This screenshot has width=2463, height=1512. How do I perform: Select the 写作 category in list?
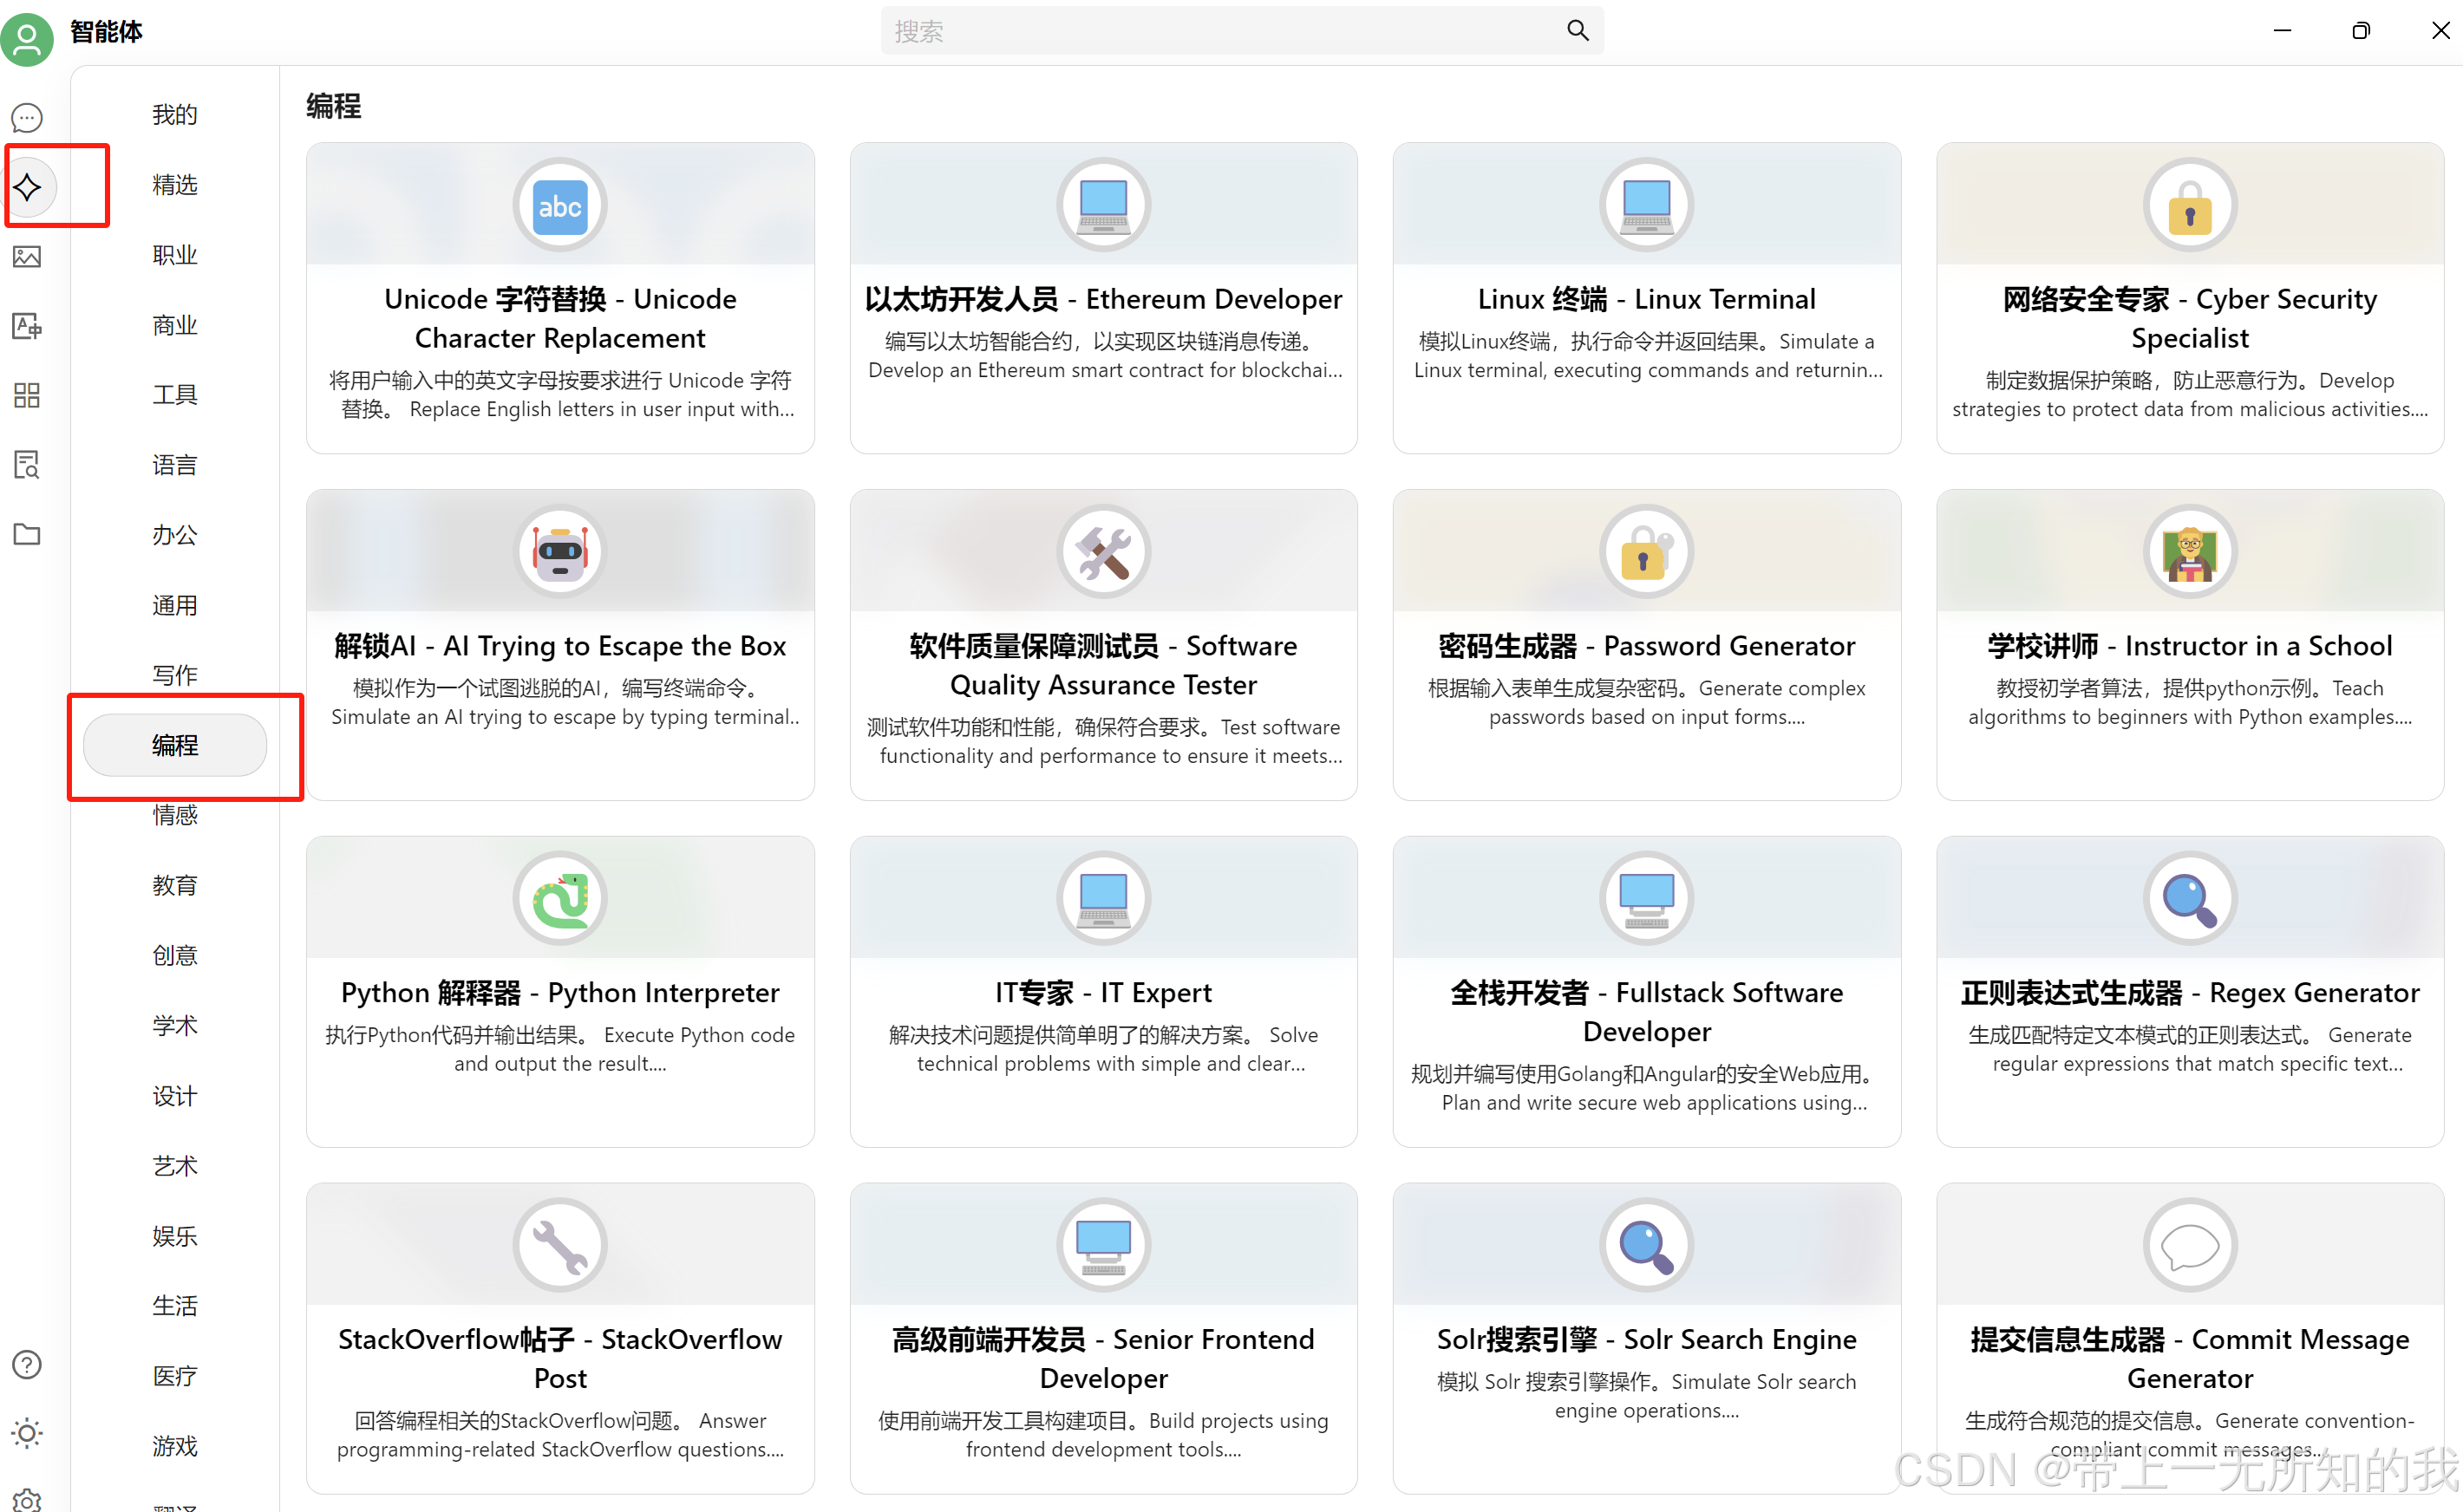click(x=174, y=675)
